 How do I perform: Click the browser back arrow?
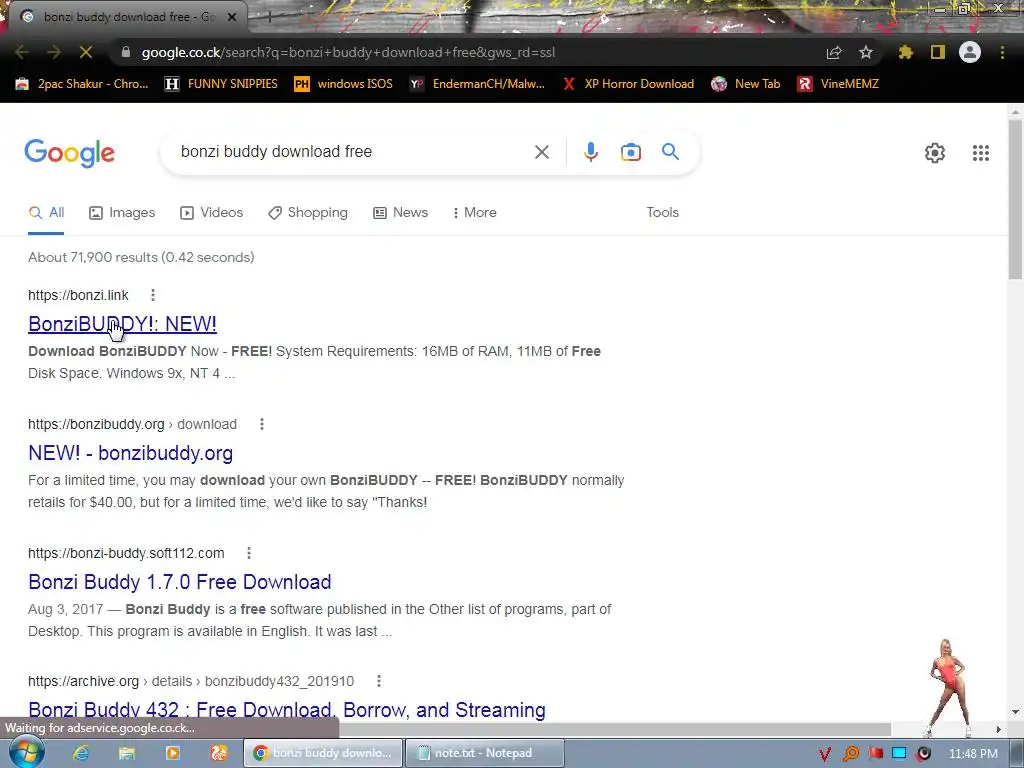coord(22,52)
